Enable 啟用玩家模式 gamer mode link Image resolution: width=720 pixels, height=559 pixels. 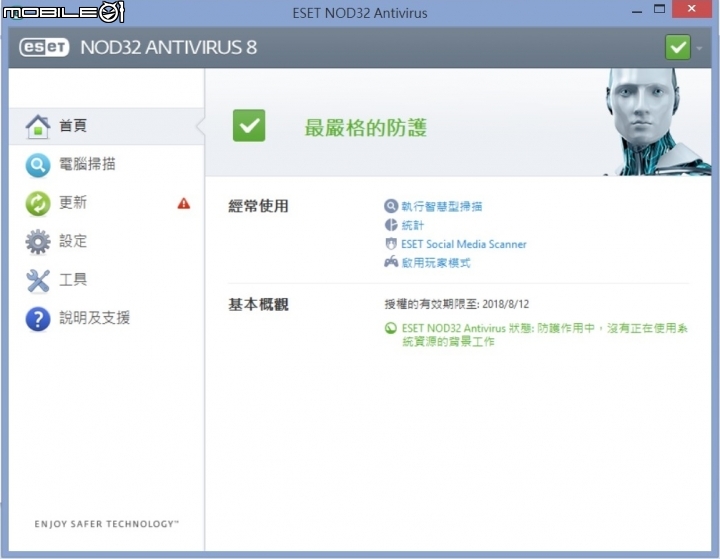(436, 263)
